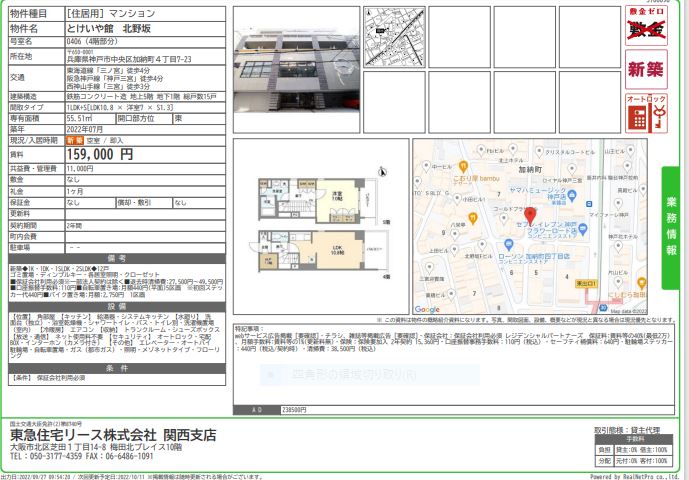Select the address '兵庫県神戸市中央区加納町４丁目7-23'

pos(129,59)
